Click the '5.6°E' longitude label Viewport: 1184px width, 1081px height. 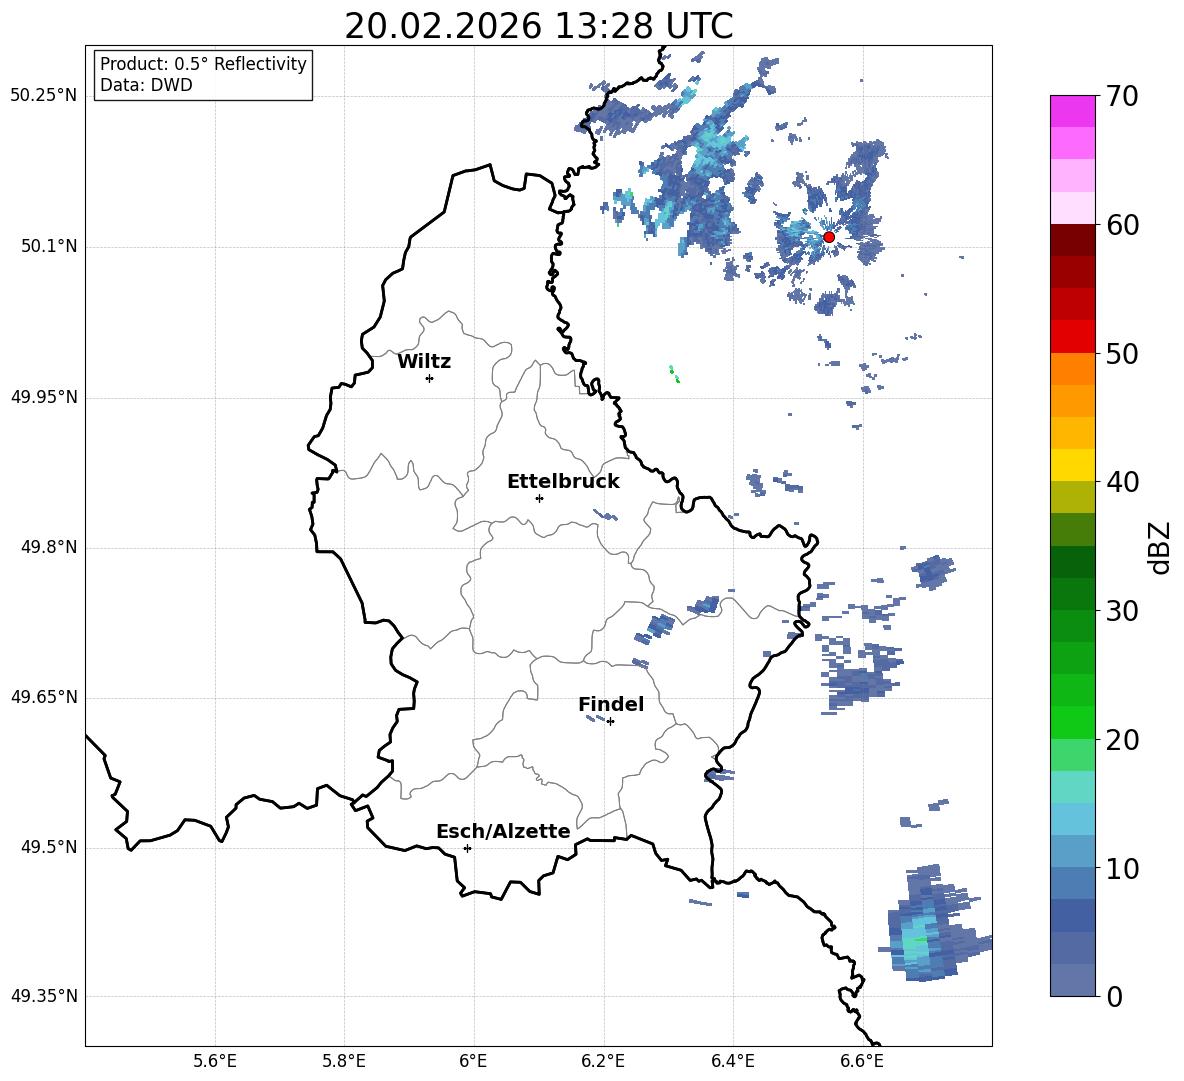pos(215,1061)
